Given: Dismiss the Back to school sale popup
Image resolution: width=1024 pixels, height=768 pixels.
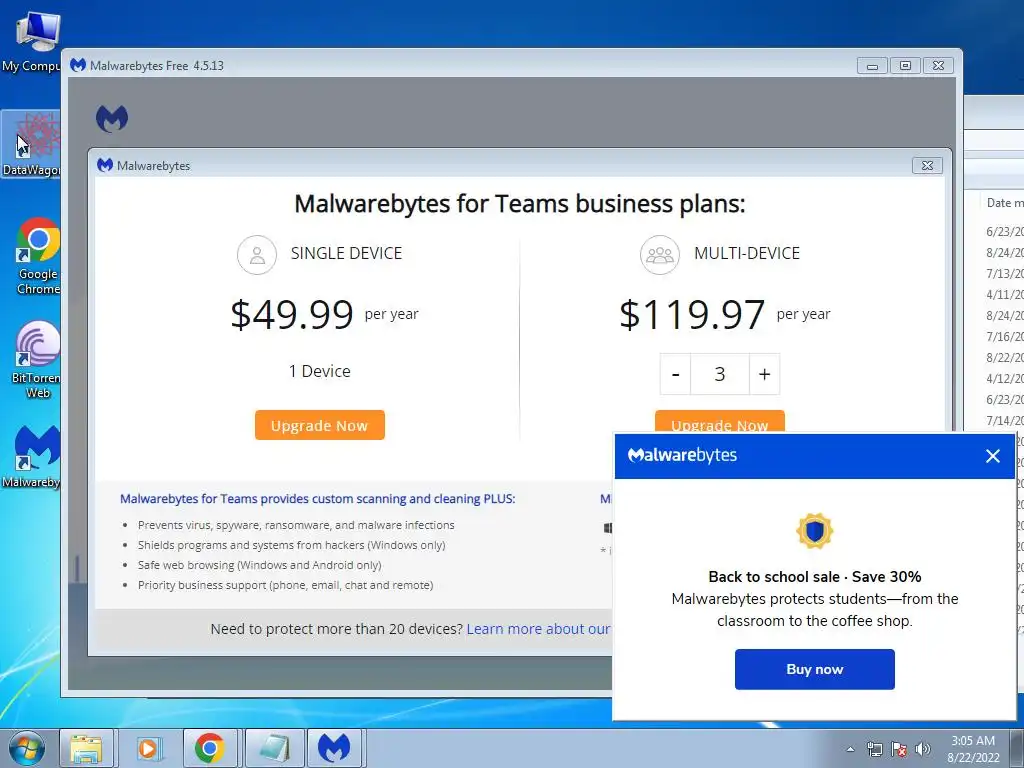Looking at the screenshot, I should pyautogui.click(x=992, y=456).
